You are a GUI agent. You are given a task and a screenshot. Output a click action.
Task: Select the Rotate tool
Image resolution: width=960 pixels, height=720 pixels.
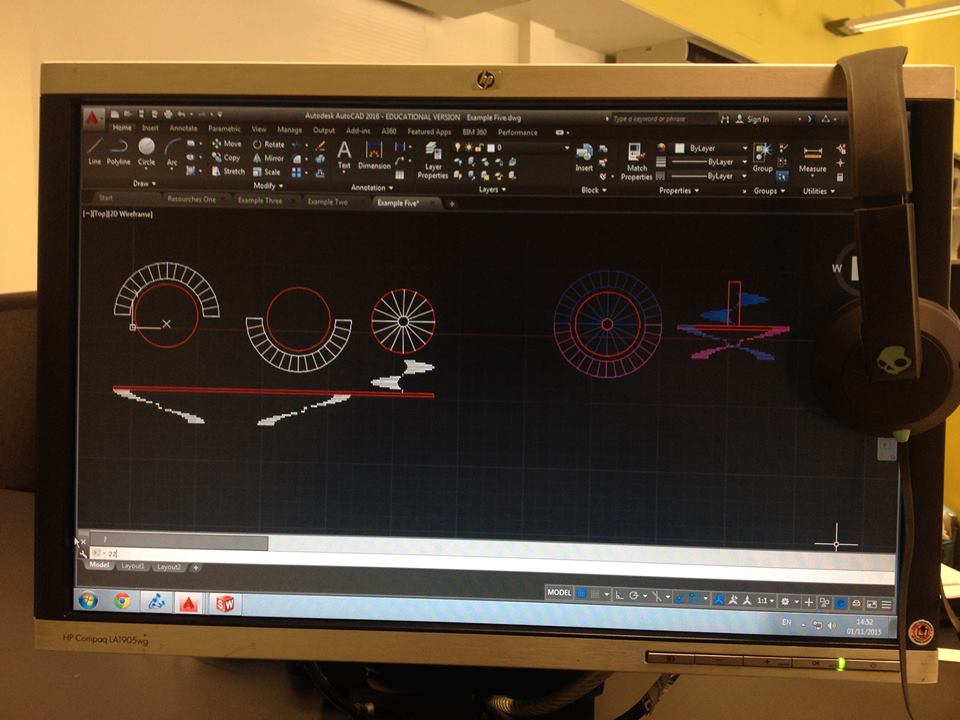click(x=269, y=144)
